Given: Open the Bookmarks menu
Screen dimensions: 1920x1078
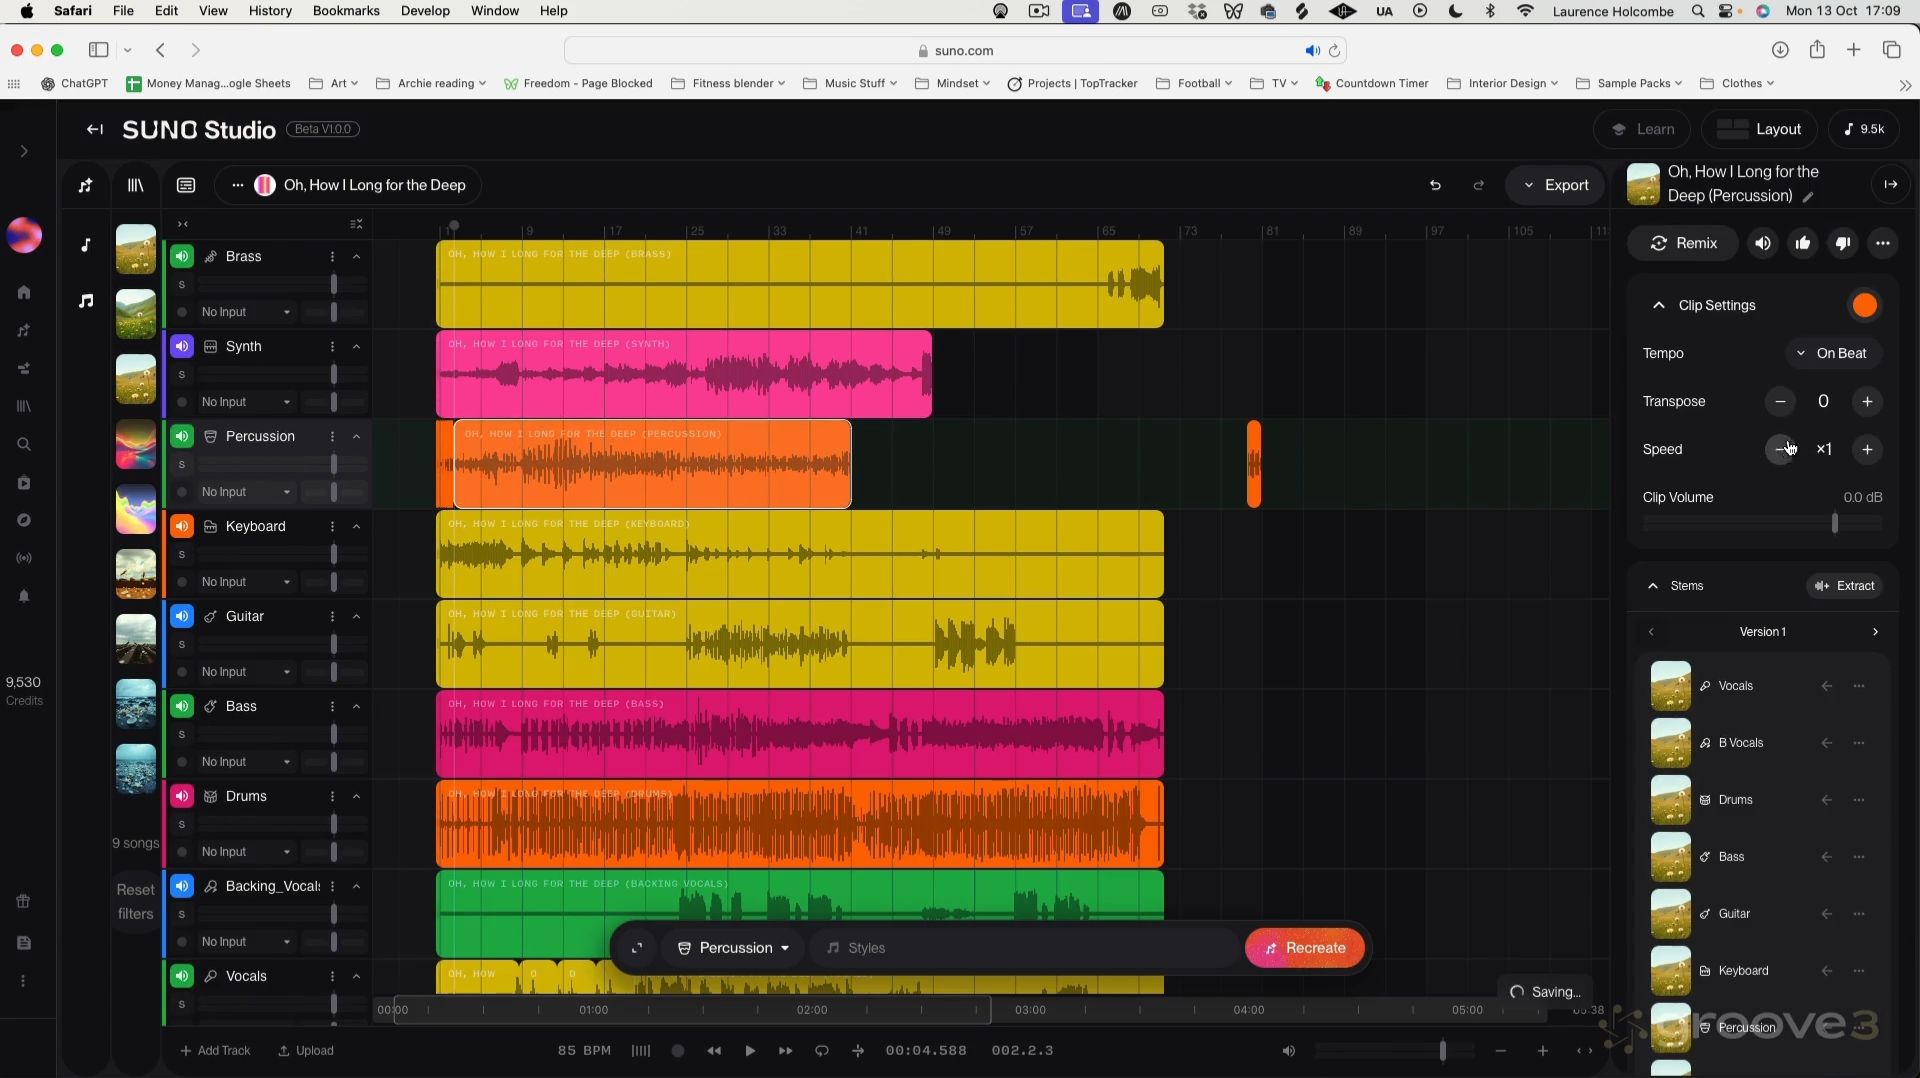Looking at the screenshot, I should coord(346,11).
